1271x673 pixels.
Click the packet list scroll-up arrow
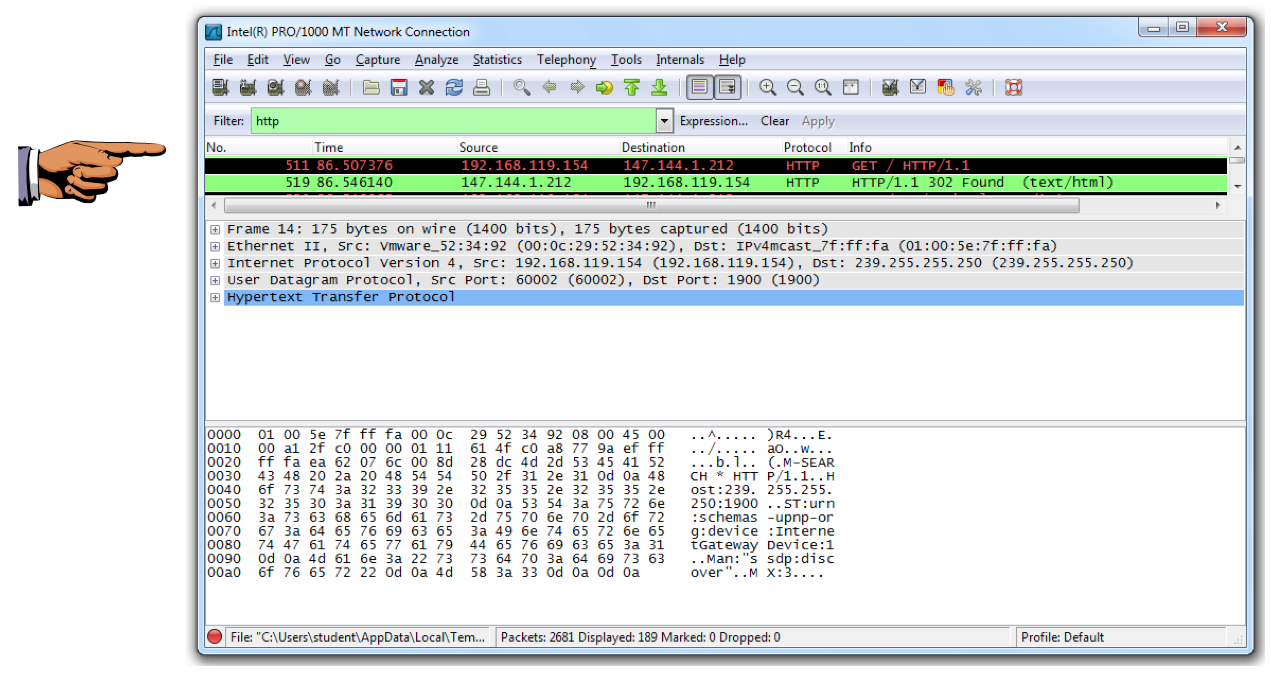1237,147
